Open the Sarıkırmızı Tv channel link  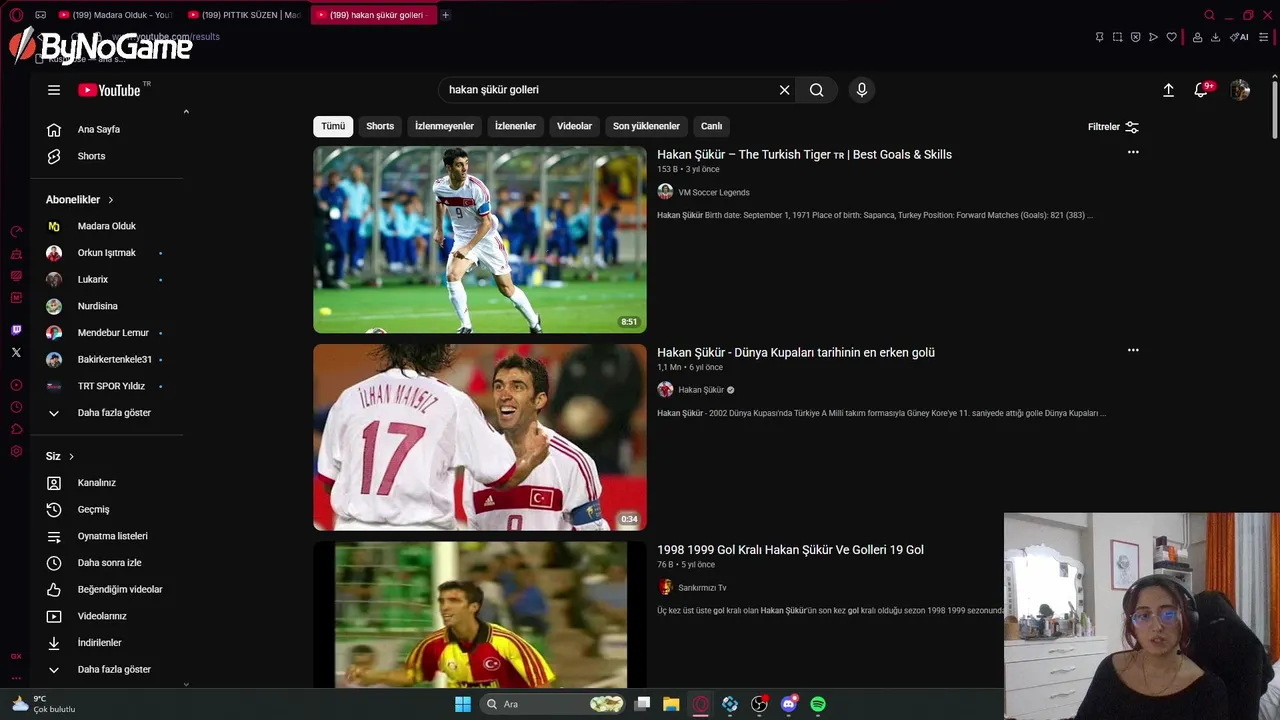(701, 588)
